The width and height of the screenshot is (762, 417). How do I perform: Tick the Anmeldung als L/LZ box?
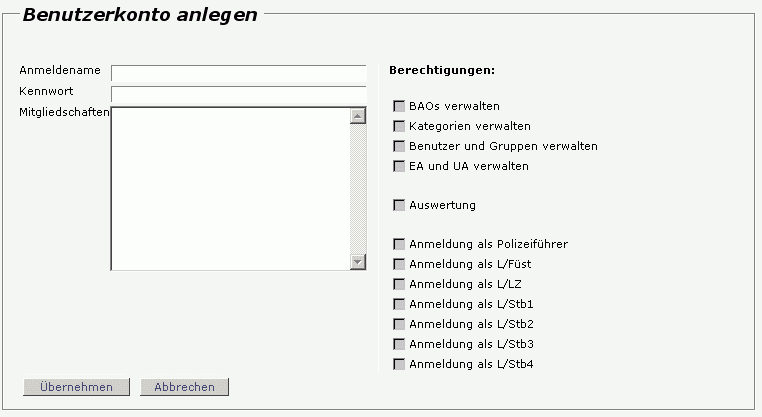point(399,284)
